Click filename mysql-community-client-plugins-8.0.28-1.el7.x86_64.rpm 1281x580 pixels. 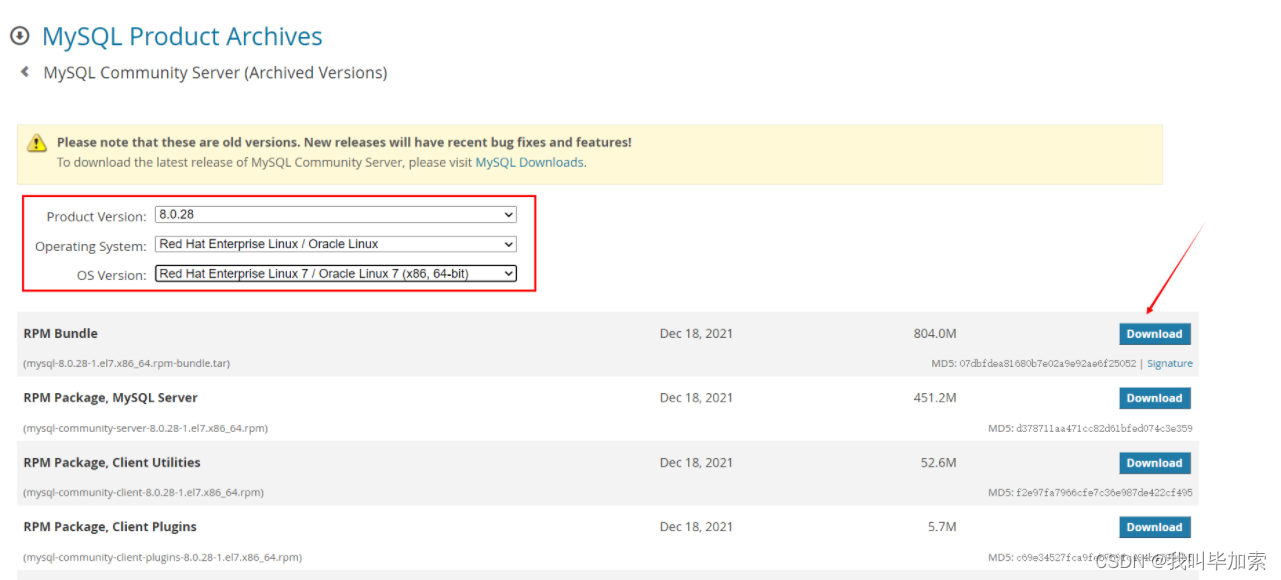[163, 557]
